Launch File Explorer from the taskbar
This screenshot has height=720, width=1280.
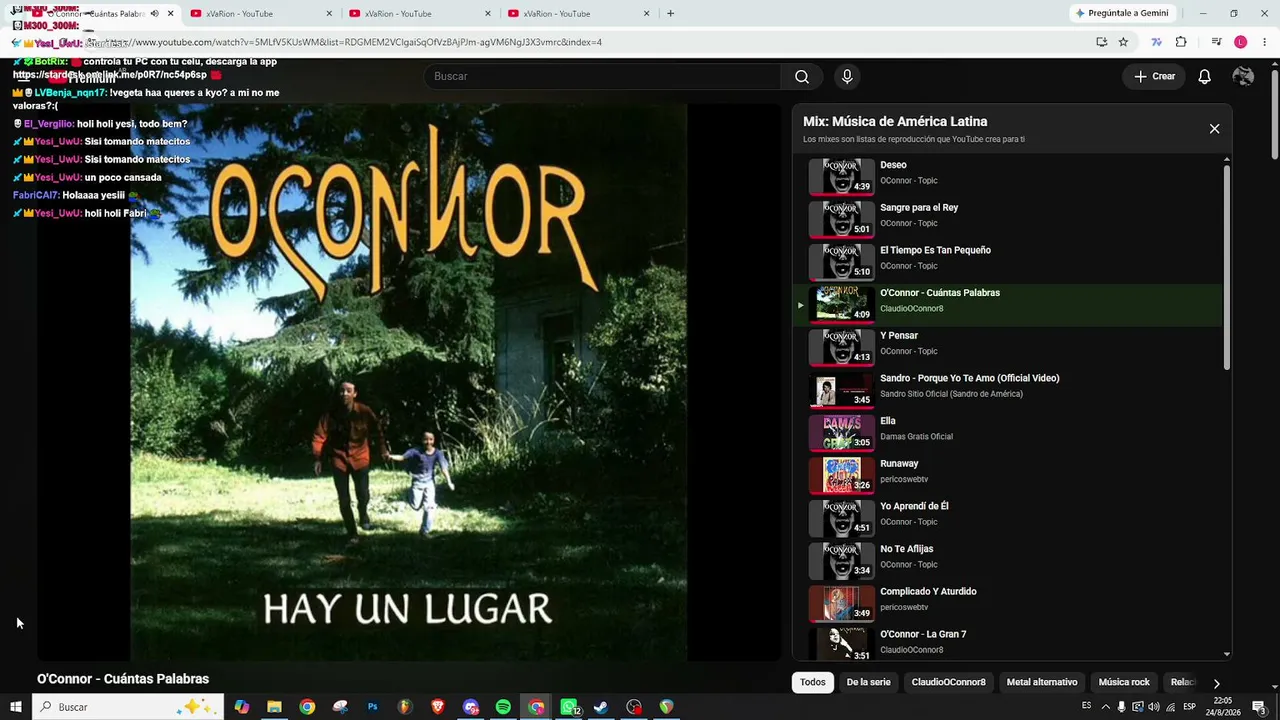coord(274,707)
